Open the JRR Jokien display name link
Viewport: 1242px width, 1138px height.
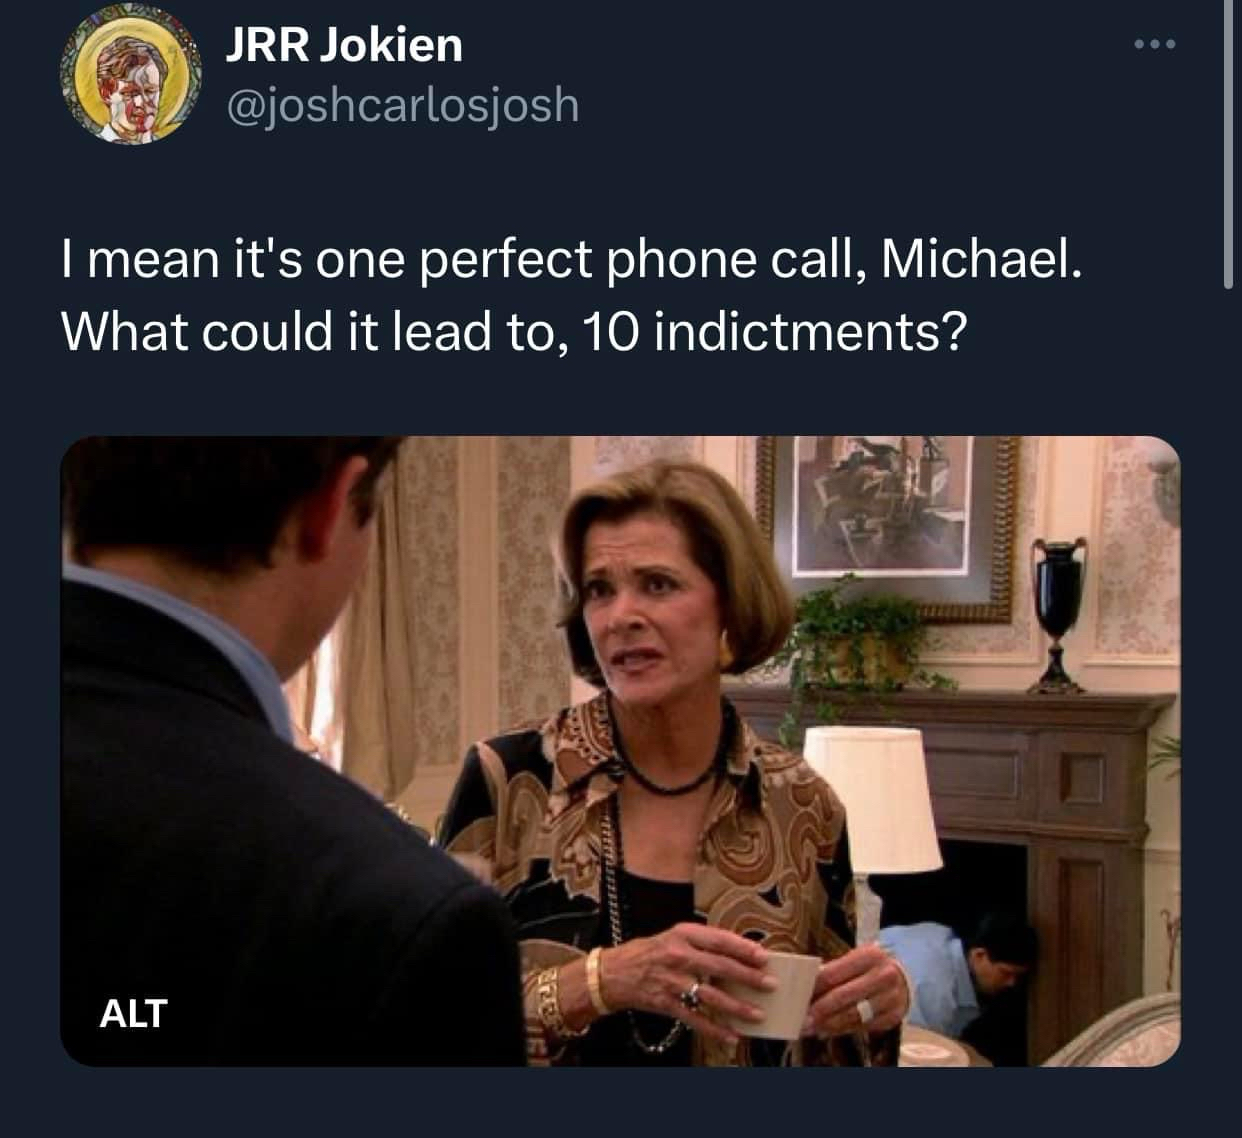point(344,45)
